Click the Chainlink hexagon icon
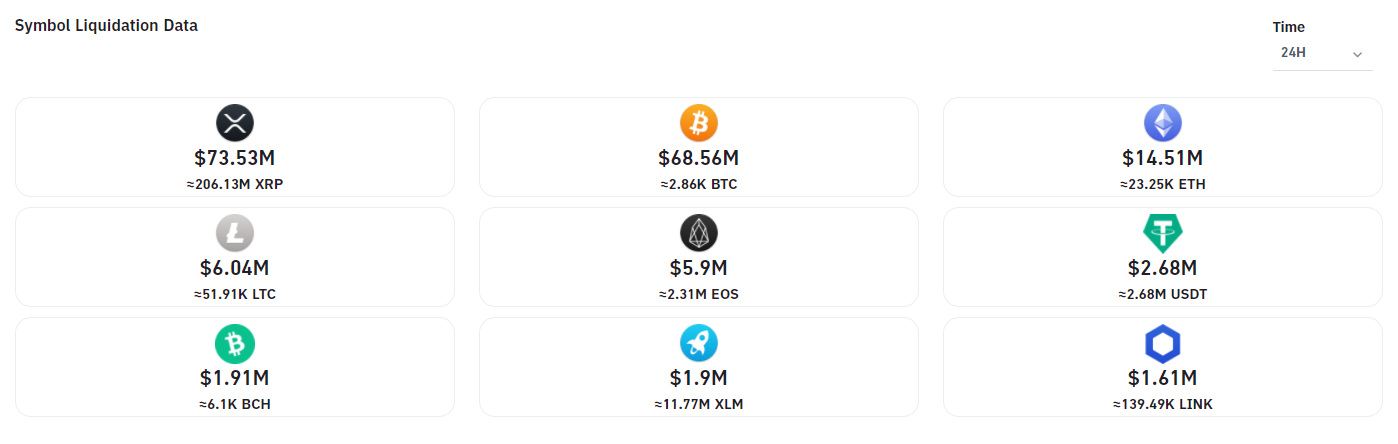The image size is (1398, 444). click(1162, 343)
